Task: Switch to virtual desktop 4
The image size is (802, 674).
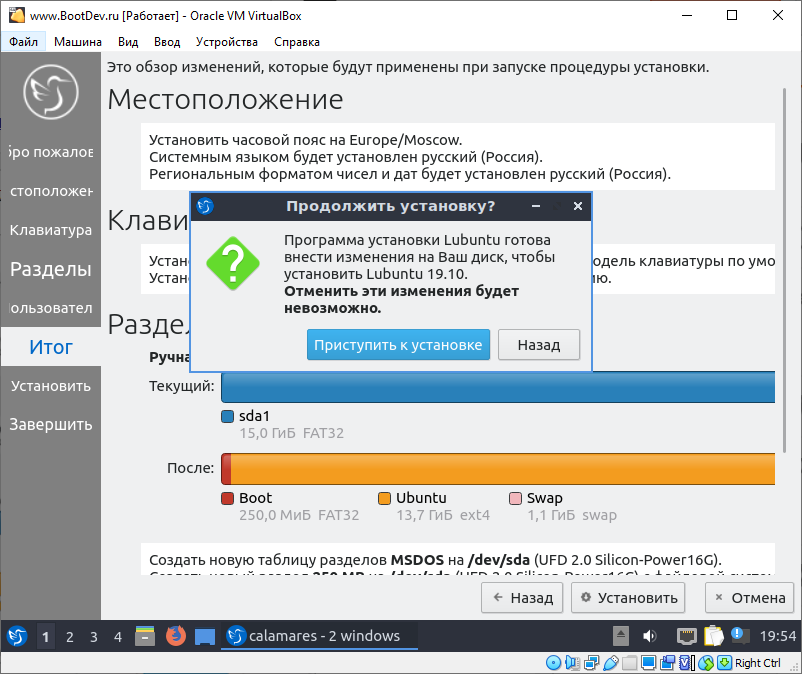Action: 118,637
